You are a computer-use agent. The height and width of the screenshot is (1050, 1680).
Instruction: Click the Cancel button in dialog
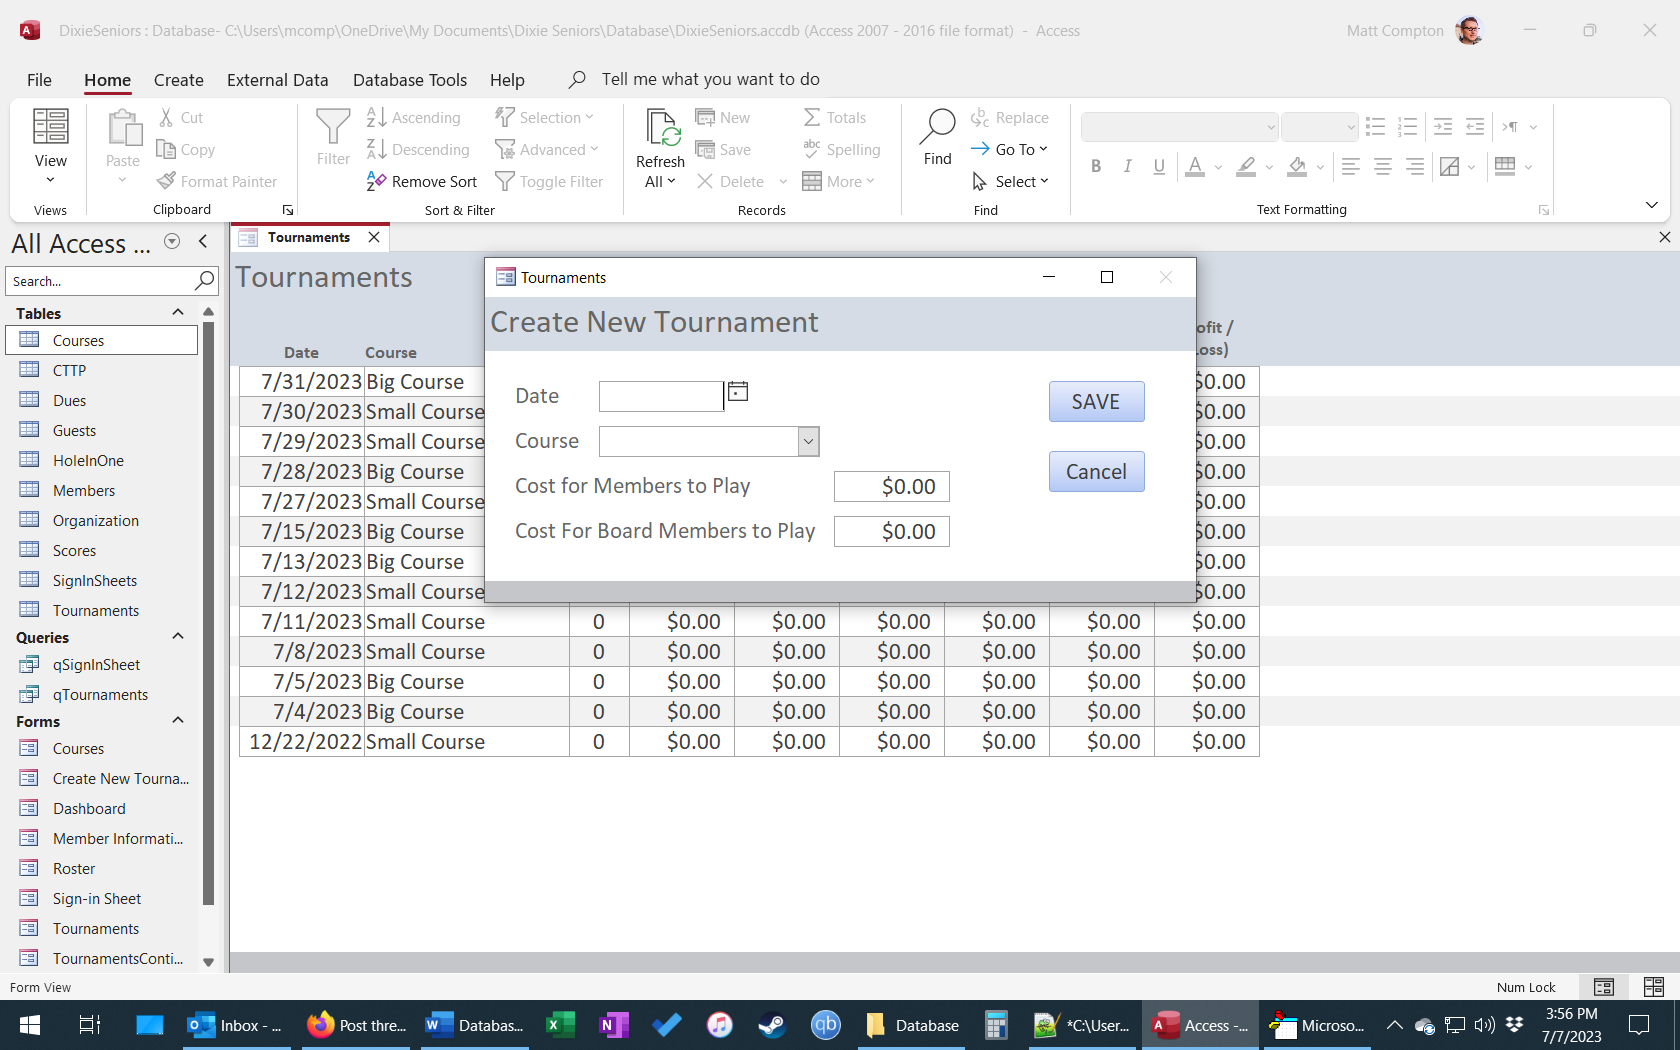click(x=1096, y=472)
